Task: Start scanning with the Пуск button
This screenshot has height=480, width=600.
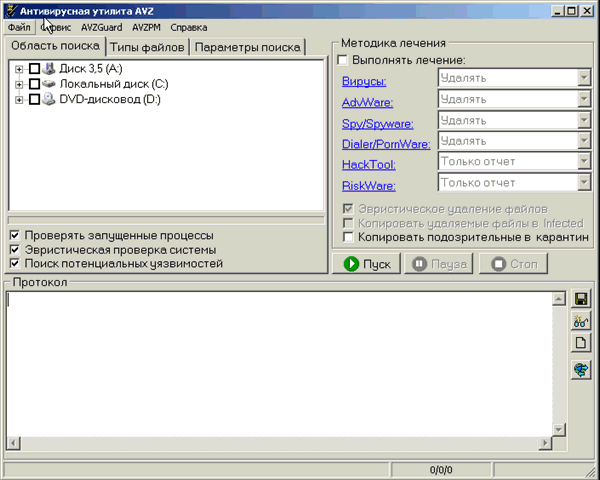Action: [x=366, y=264]
